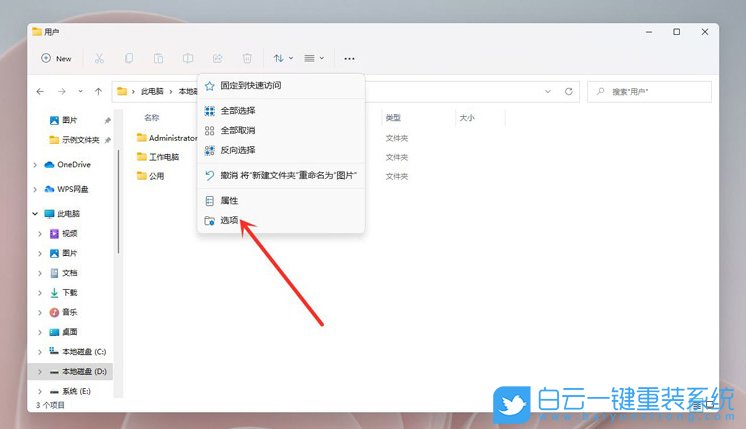Click the New button in toolbar
The image size is (746, 429).
click(x=56, y=58)
